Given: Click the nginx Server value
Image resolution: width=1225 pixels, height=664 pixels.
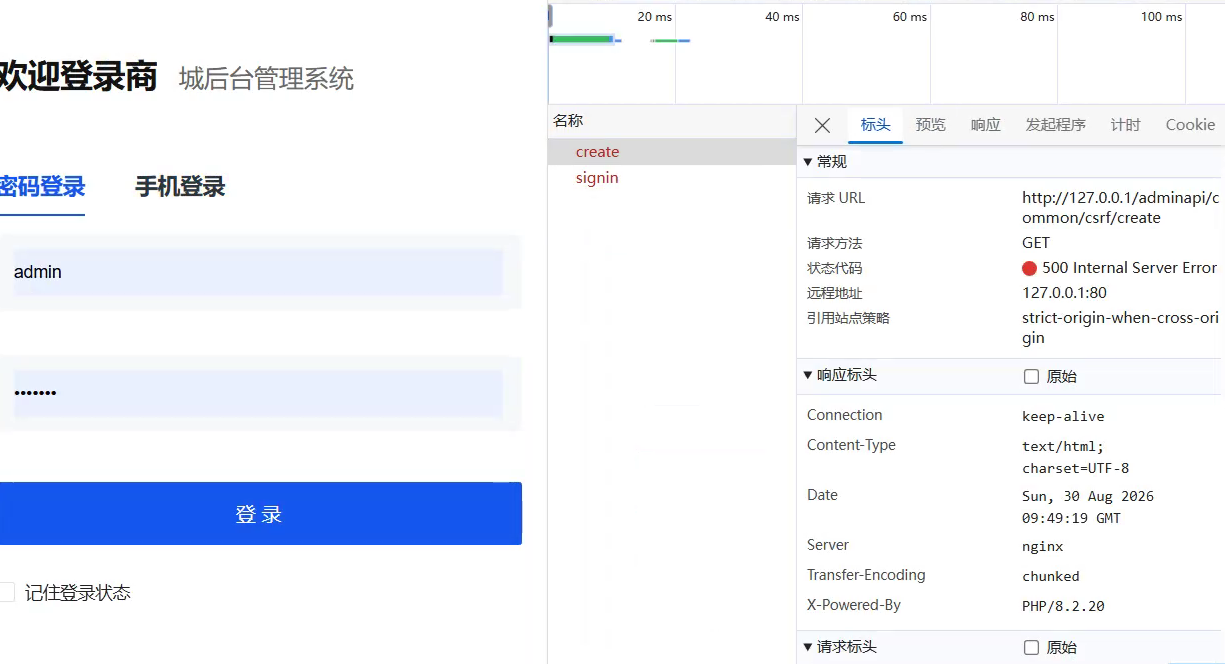Looking at the screenshot, I should 1042,546.
